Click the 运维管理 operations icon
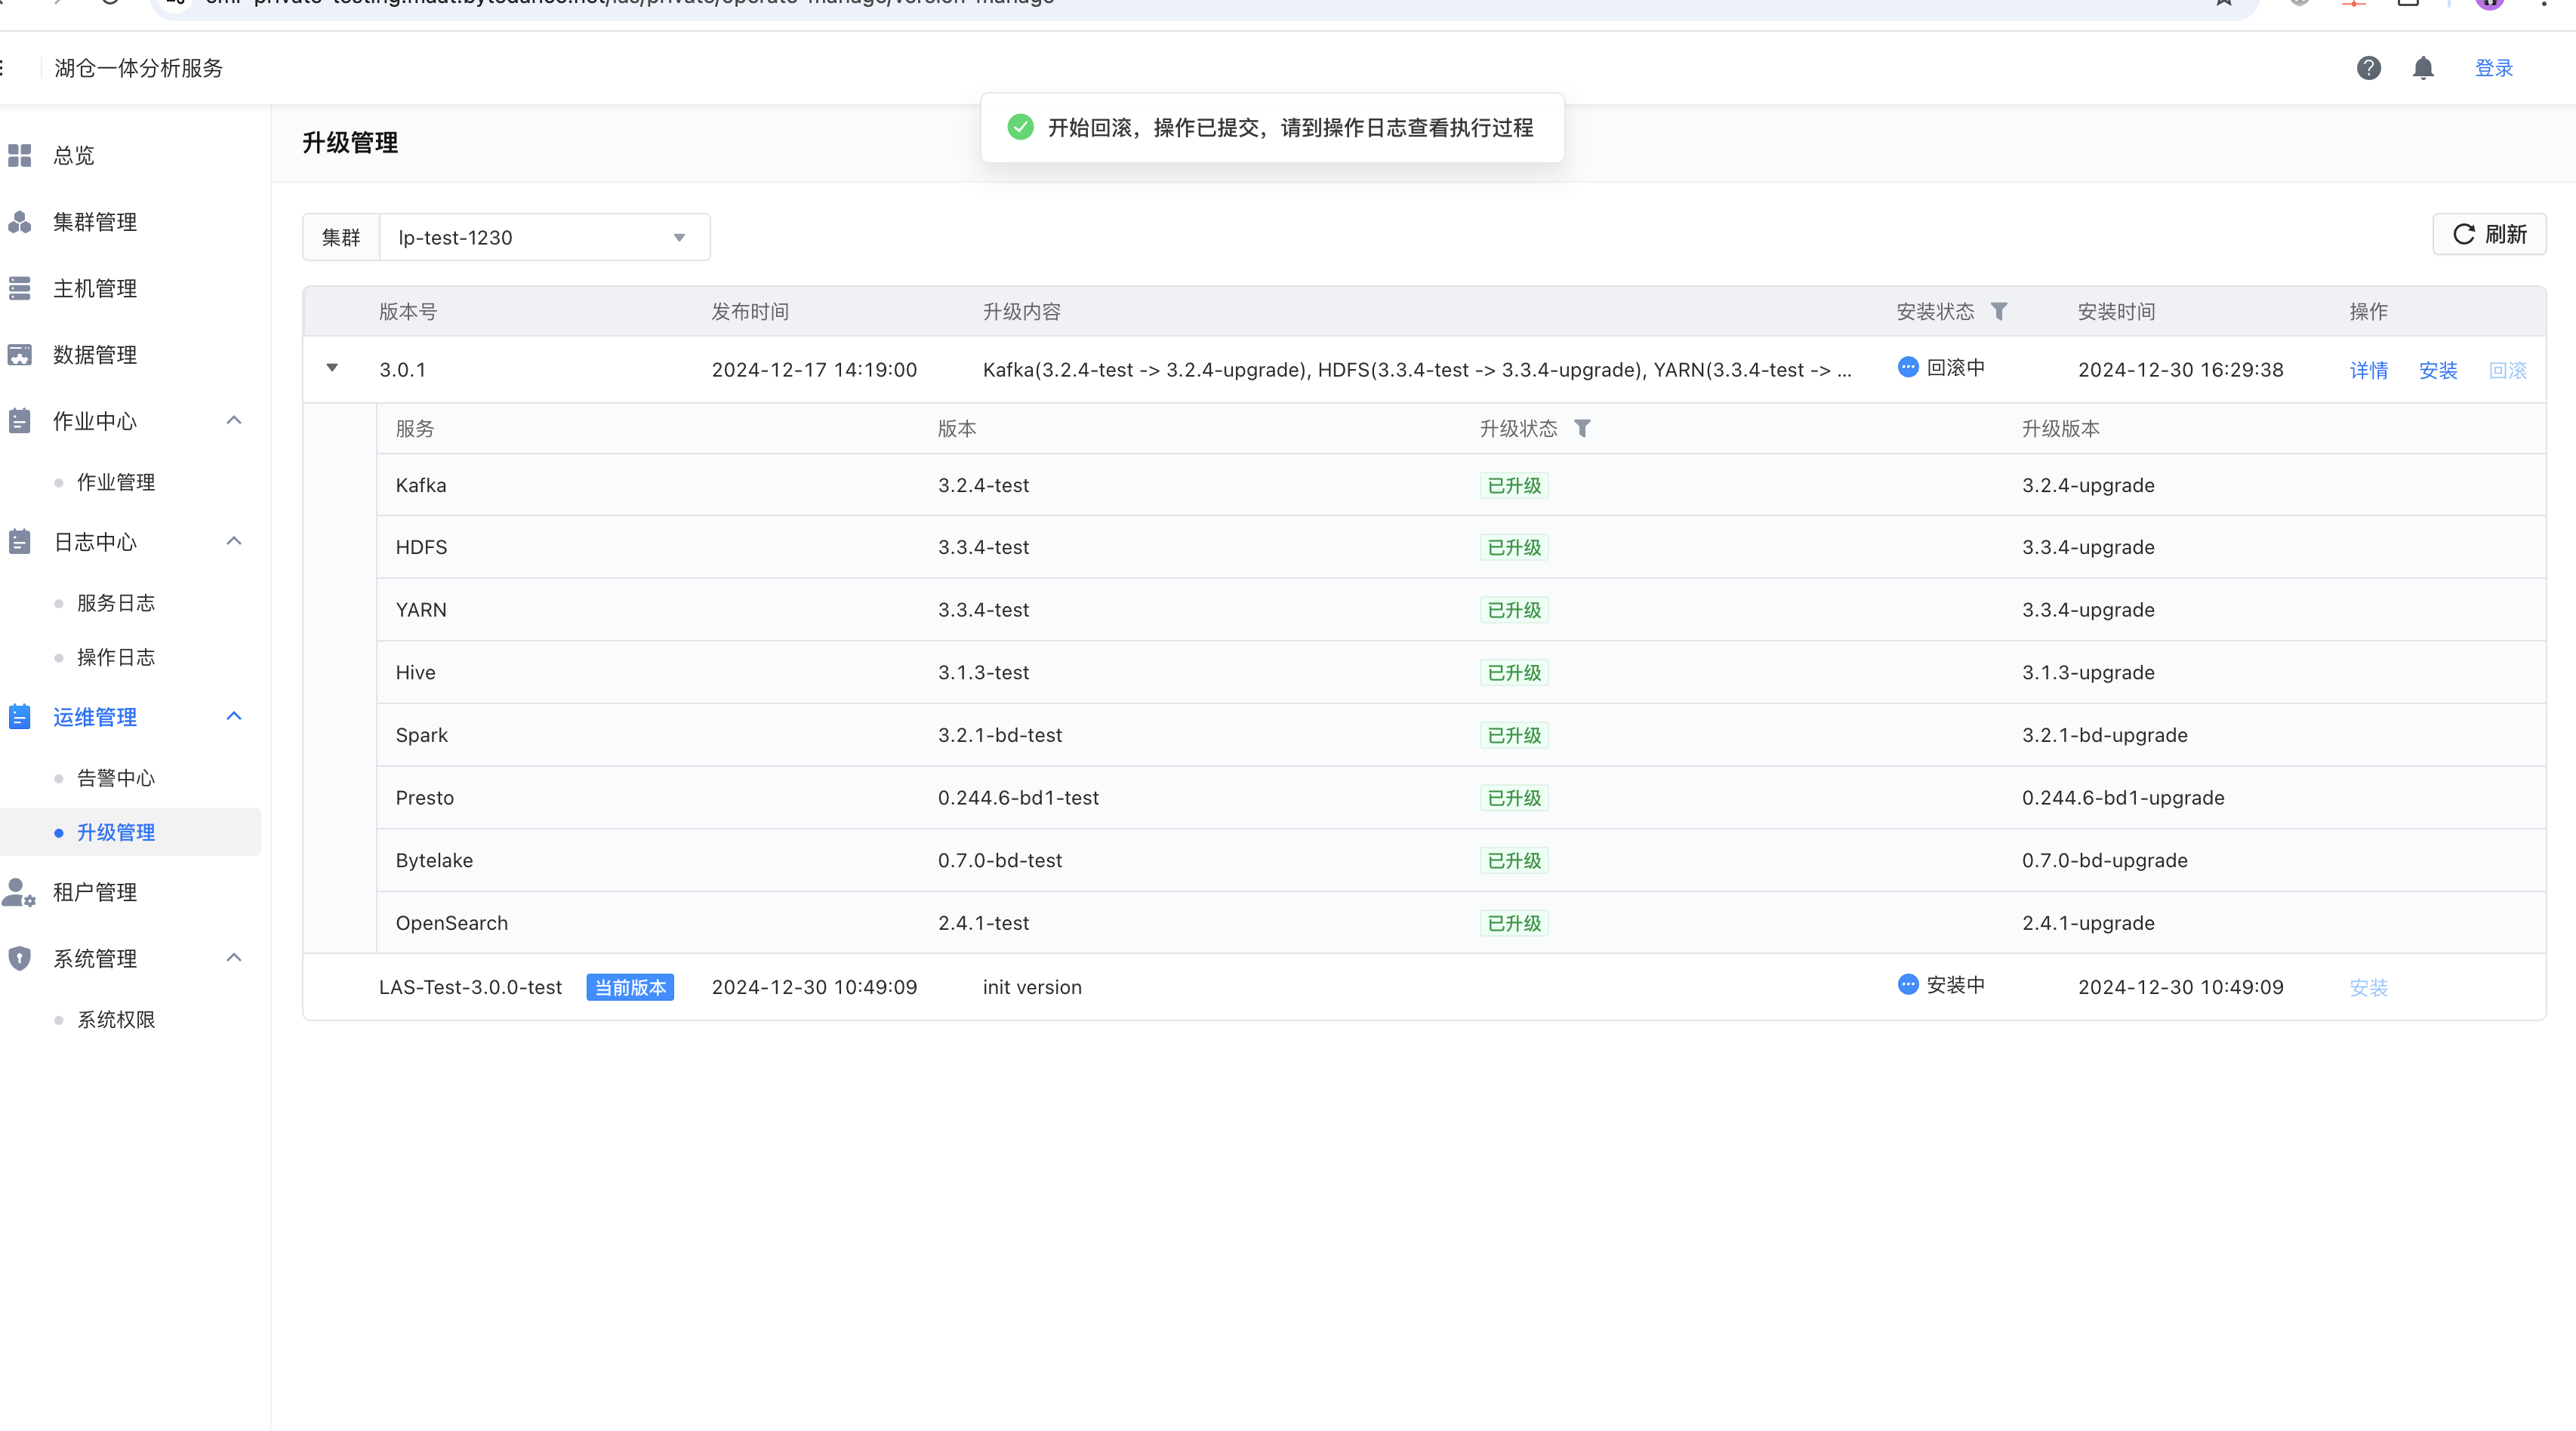This screenshot has width=2576, height=1431. [20, 717]
